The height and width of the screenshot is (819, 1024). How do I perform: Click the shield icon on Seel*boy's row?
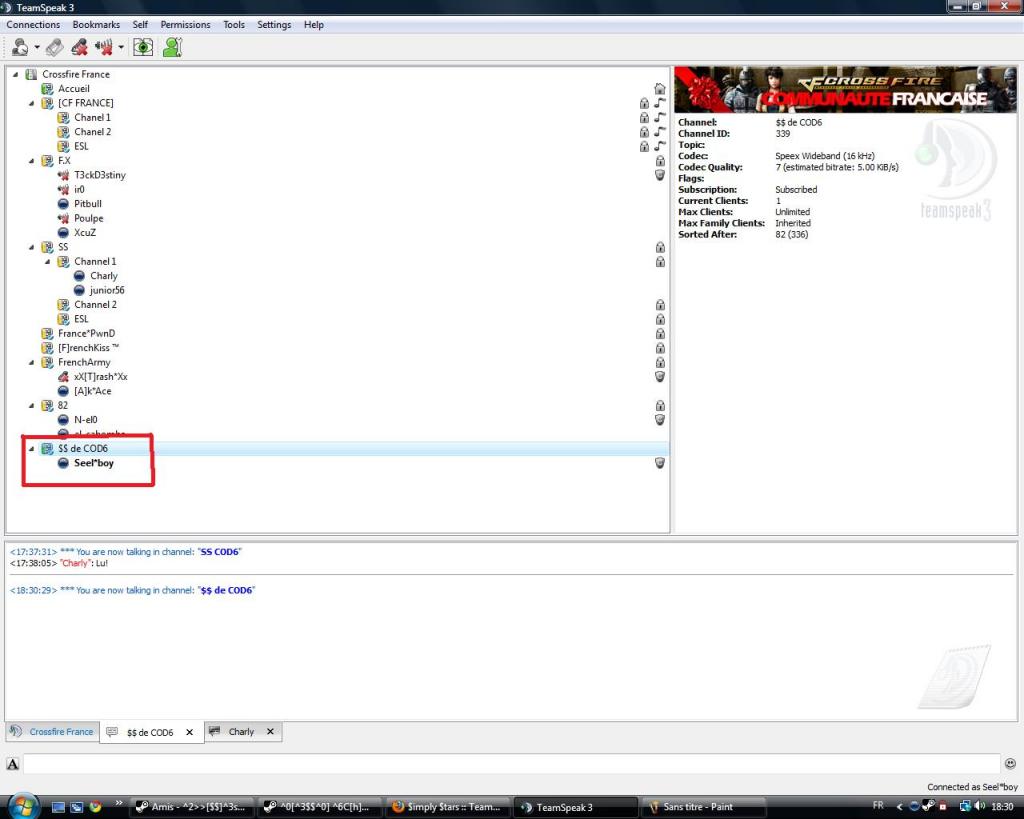coord(660,463)
